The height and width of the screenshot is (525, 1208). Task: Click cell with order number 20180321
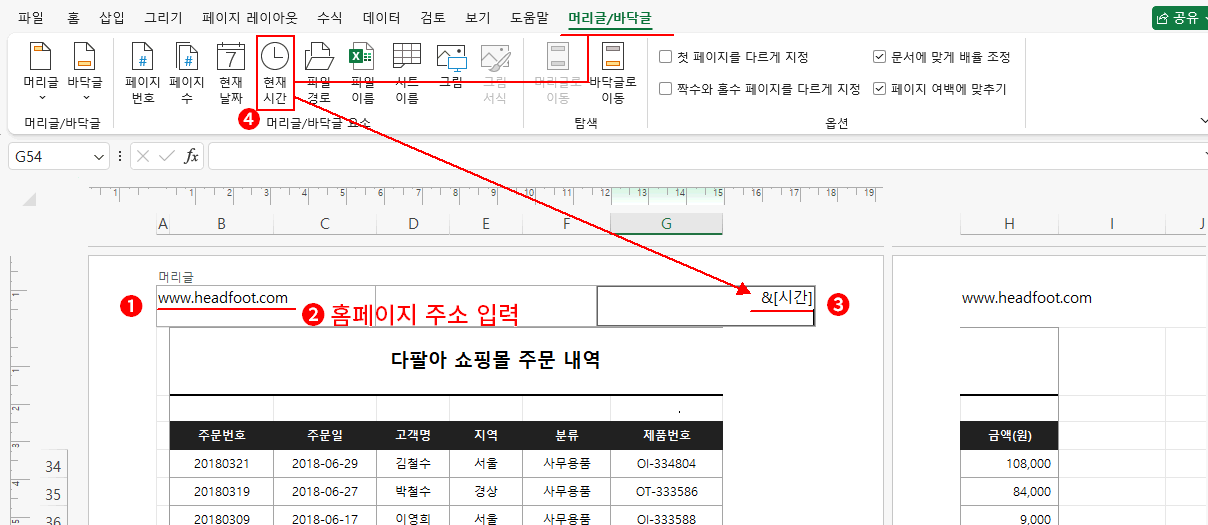222,464
